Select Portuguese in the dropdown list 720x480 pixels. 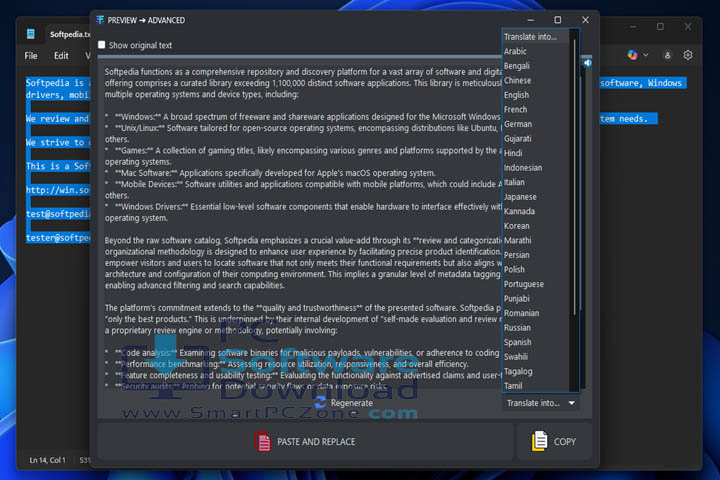pyautogui.click(x=523, y=284)
